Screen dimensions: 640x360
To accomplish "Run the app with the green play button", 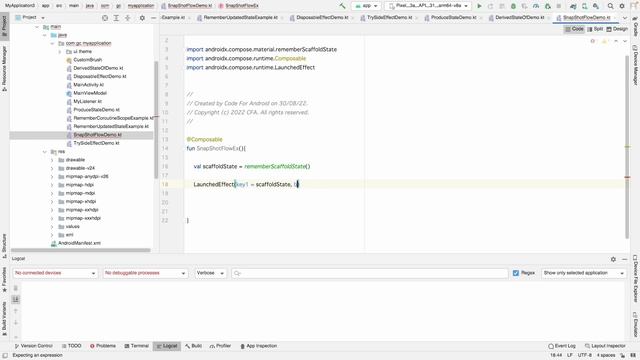I will [x=479, y=6].
